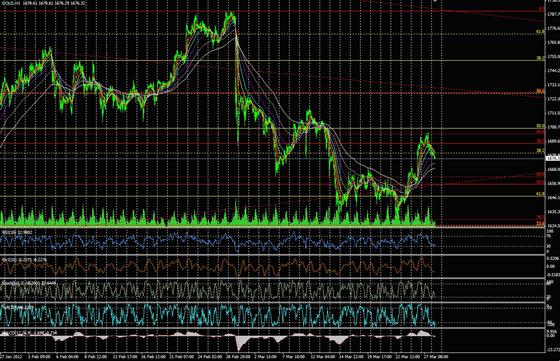The image size is (560, 361).
Task: Click the RSI scale value 30
Action: (x=549, y=246)
